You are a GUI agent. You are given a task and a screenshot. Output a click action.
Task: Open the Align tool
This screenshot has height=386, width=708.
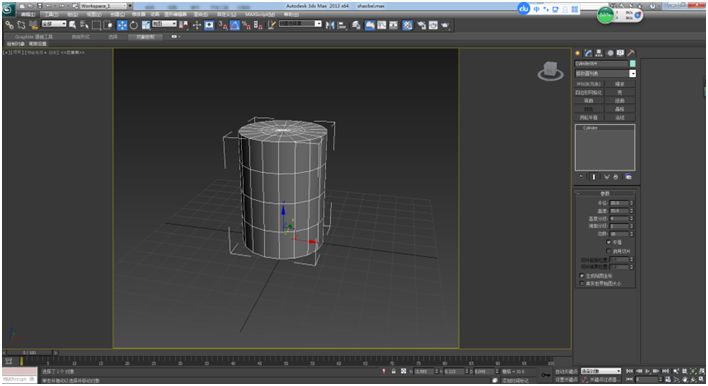[343, 25]
